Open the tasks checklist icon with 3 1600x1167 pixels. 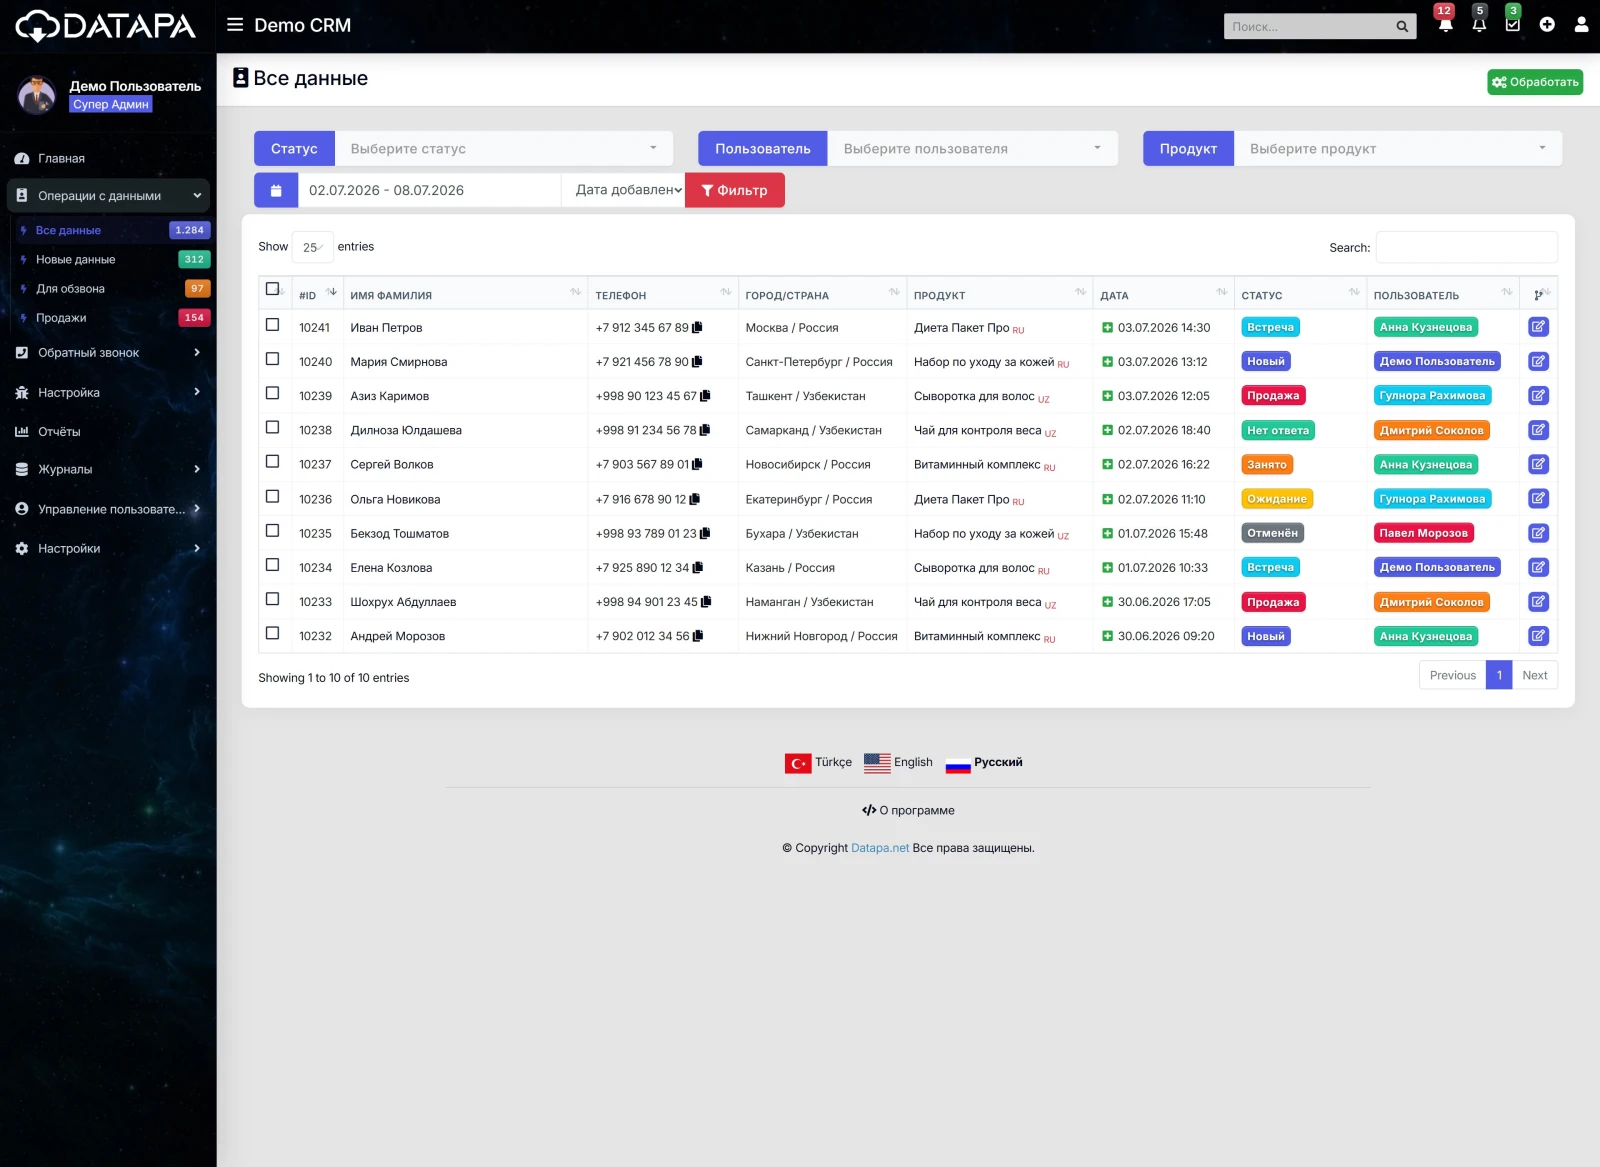click(x=1512, y=24)
